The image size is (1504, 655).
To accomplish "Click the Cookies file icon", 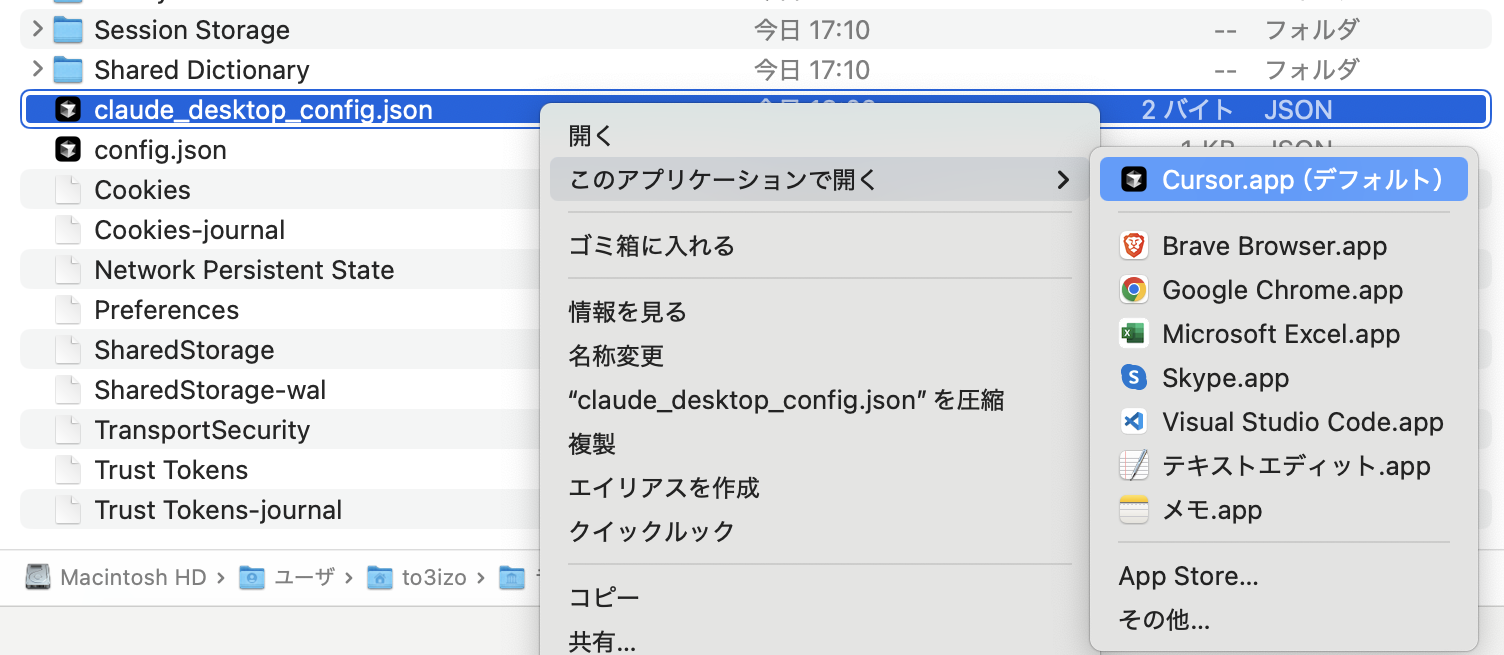I will pos(67,190).
